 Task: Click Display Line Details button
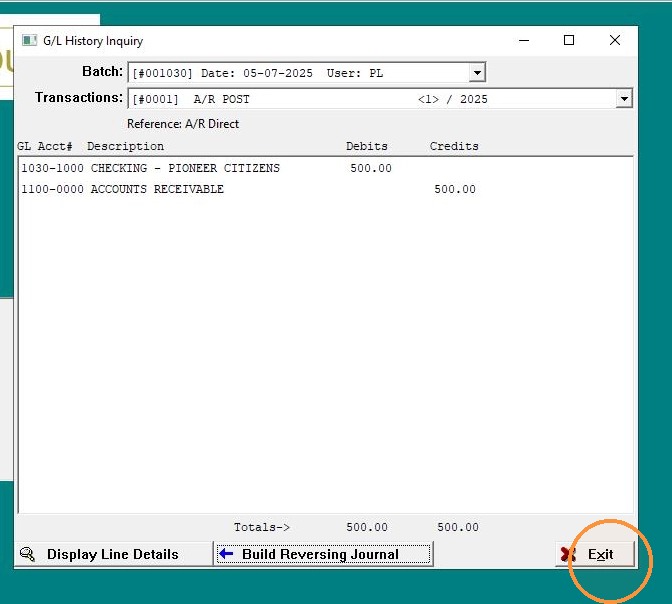[114, 554]
